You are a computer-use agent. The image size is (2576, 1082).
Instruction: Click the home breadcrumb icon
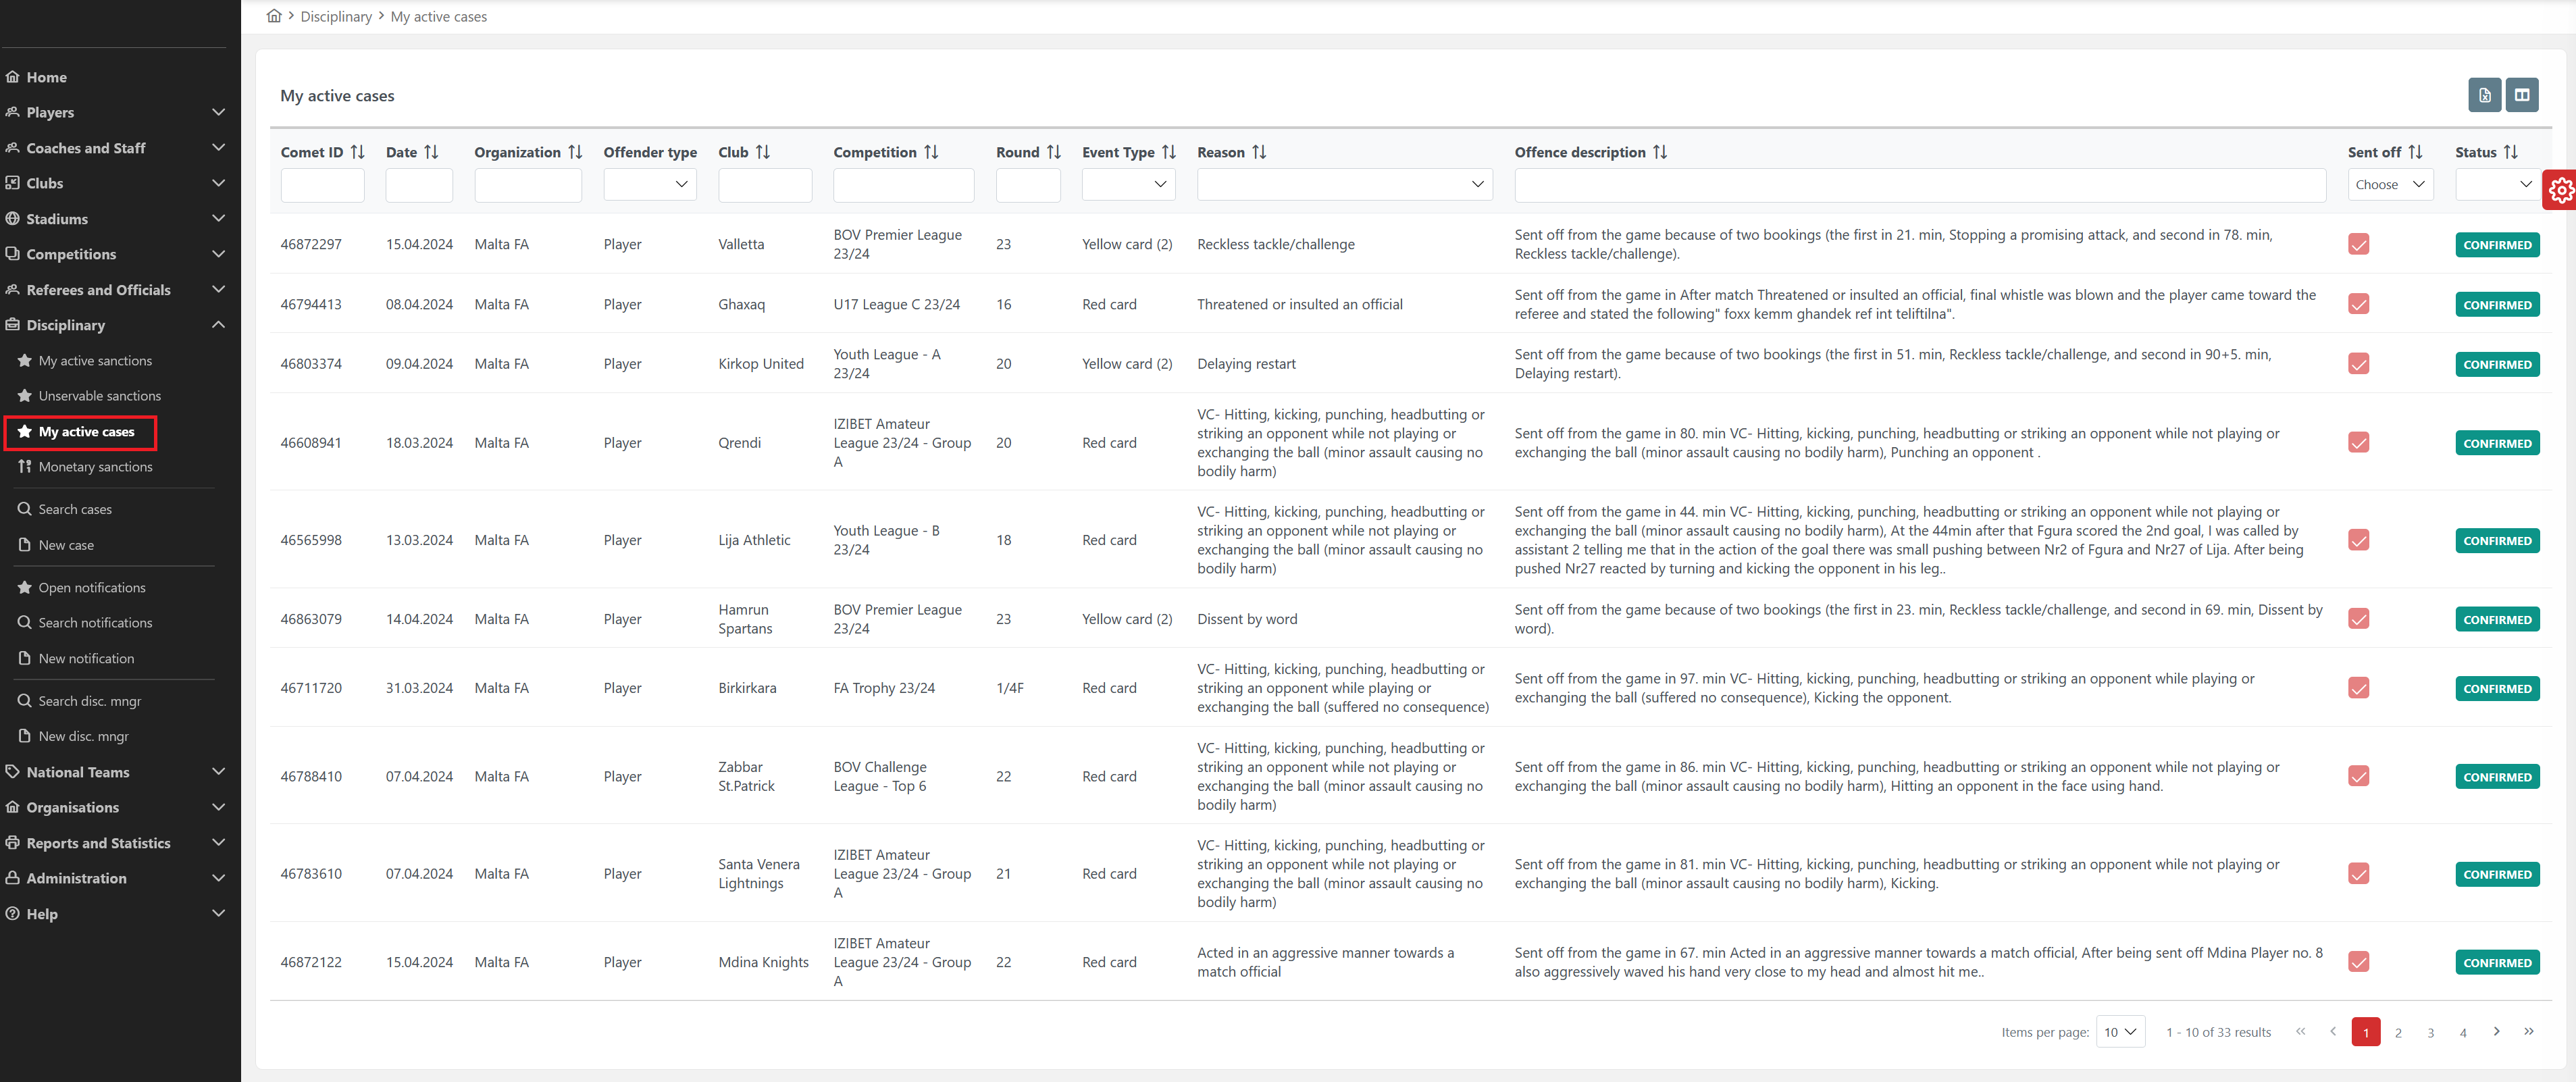point(274,16)
